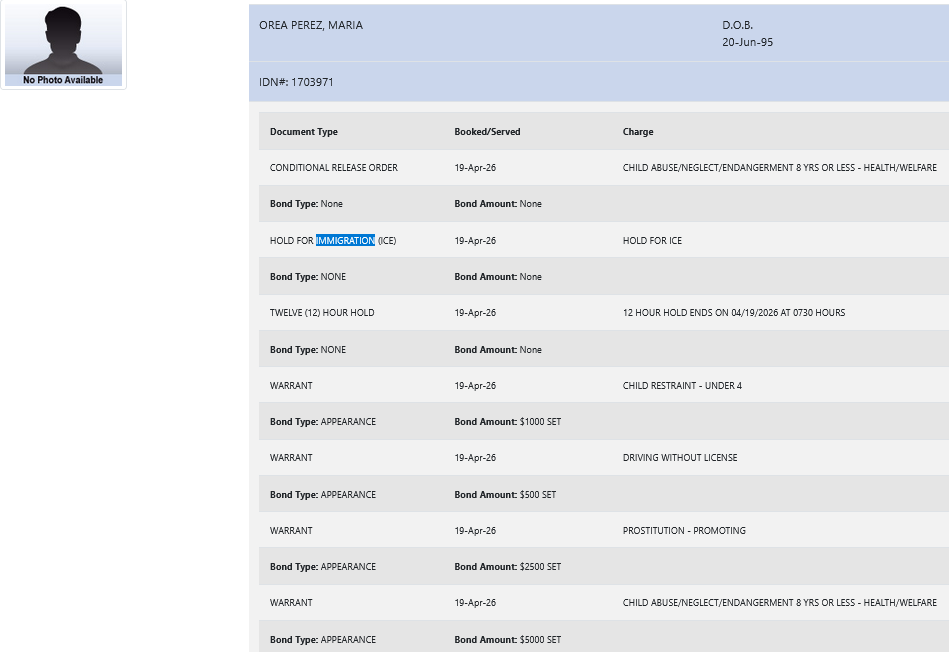This screenshot has height=652, width=949.
Task: Click the No Photo Available placeholder image
Action: (x=63, y=46)
